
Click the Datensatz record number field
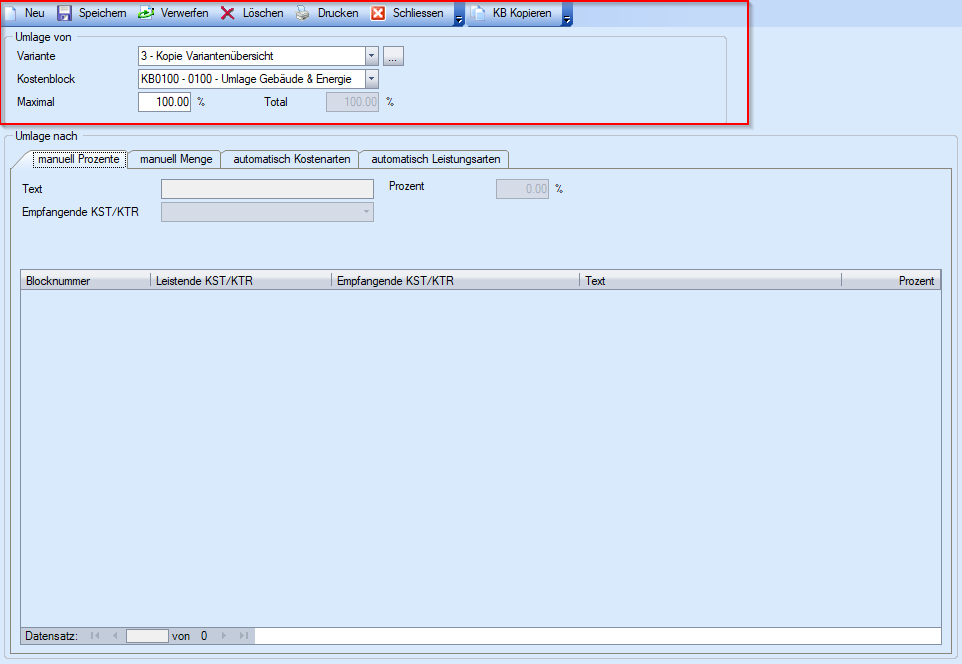pos(147,636)
